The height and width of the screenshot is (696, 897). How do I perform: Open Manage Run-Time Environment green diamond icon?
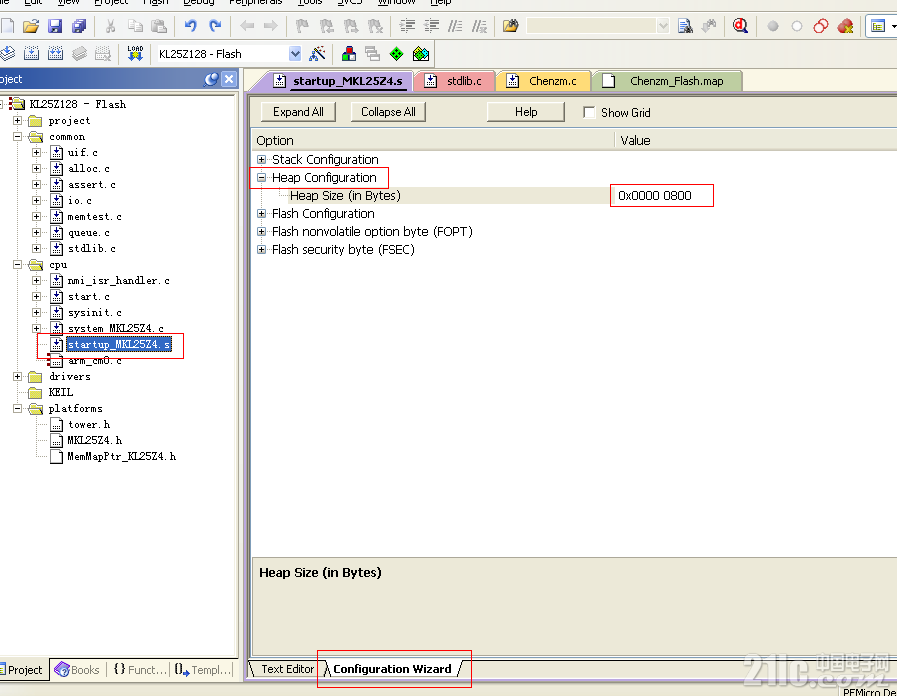(x=396, y=54)
